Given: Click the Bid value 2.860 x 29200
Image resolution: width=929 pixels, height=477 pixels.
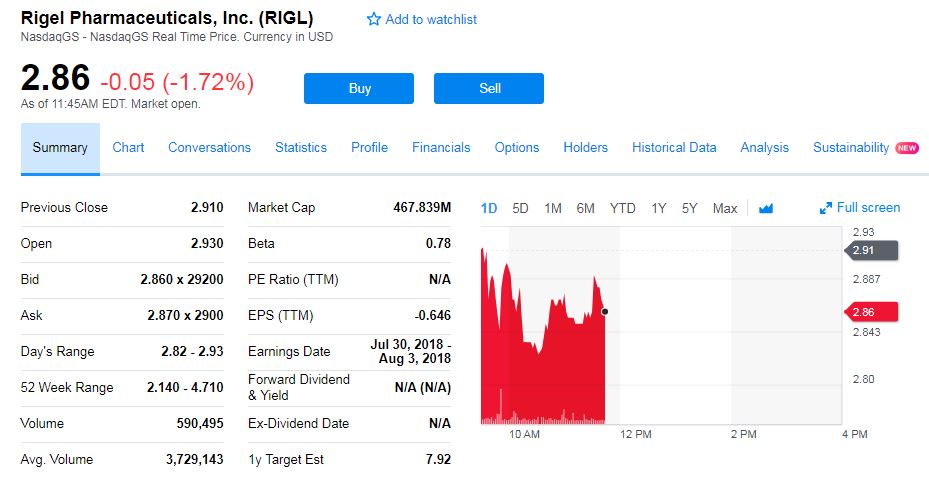Looking at the screenshot, I should 182,279.
